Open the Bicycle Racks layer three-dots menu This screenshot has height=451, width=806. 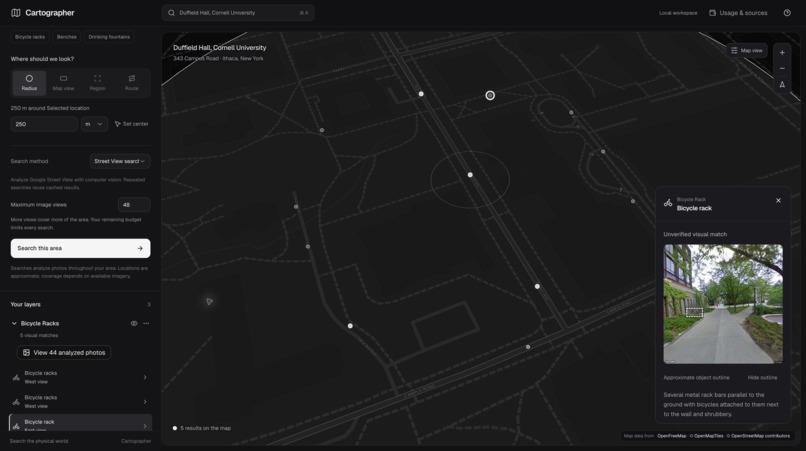pos(146,323)
